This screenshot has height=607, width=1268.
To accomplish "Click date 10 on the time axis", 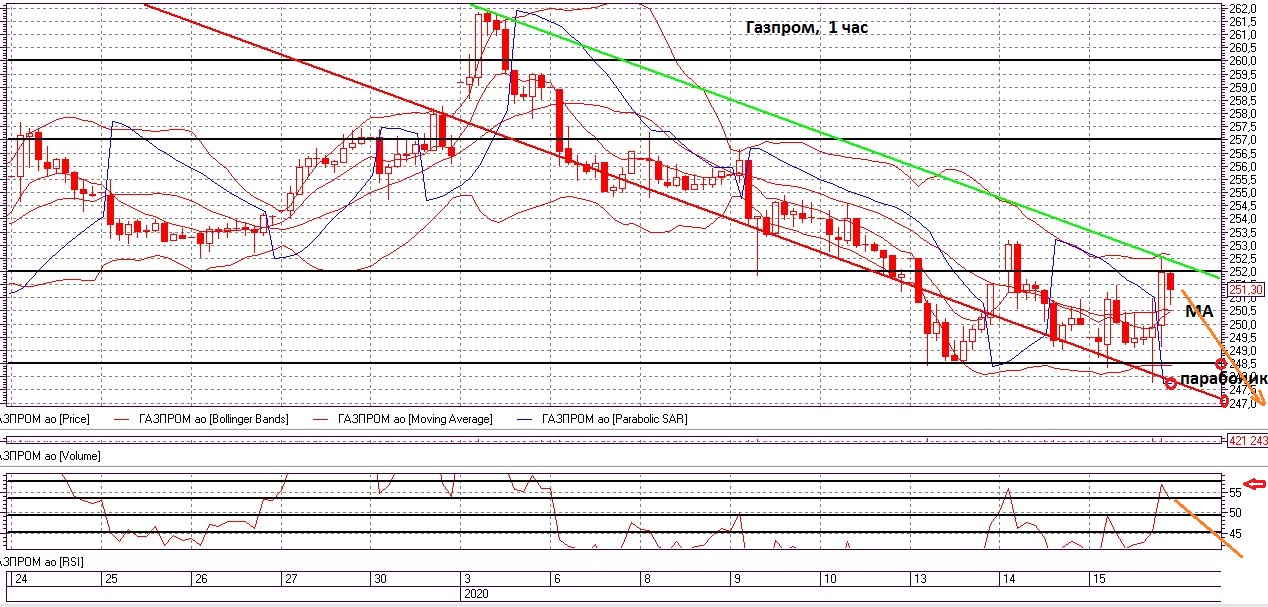I will click(x=830, y=580).
